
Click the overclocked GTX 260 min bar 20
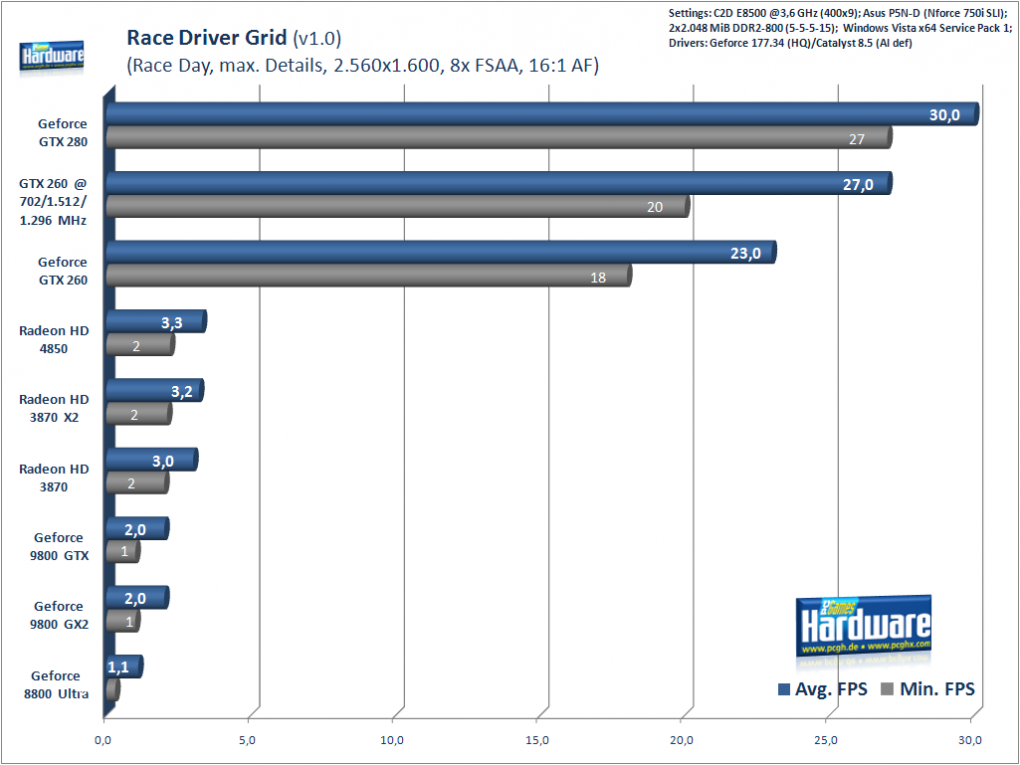coord(397,206)
